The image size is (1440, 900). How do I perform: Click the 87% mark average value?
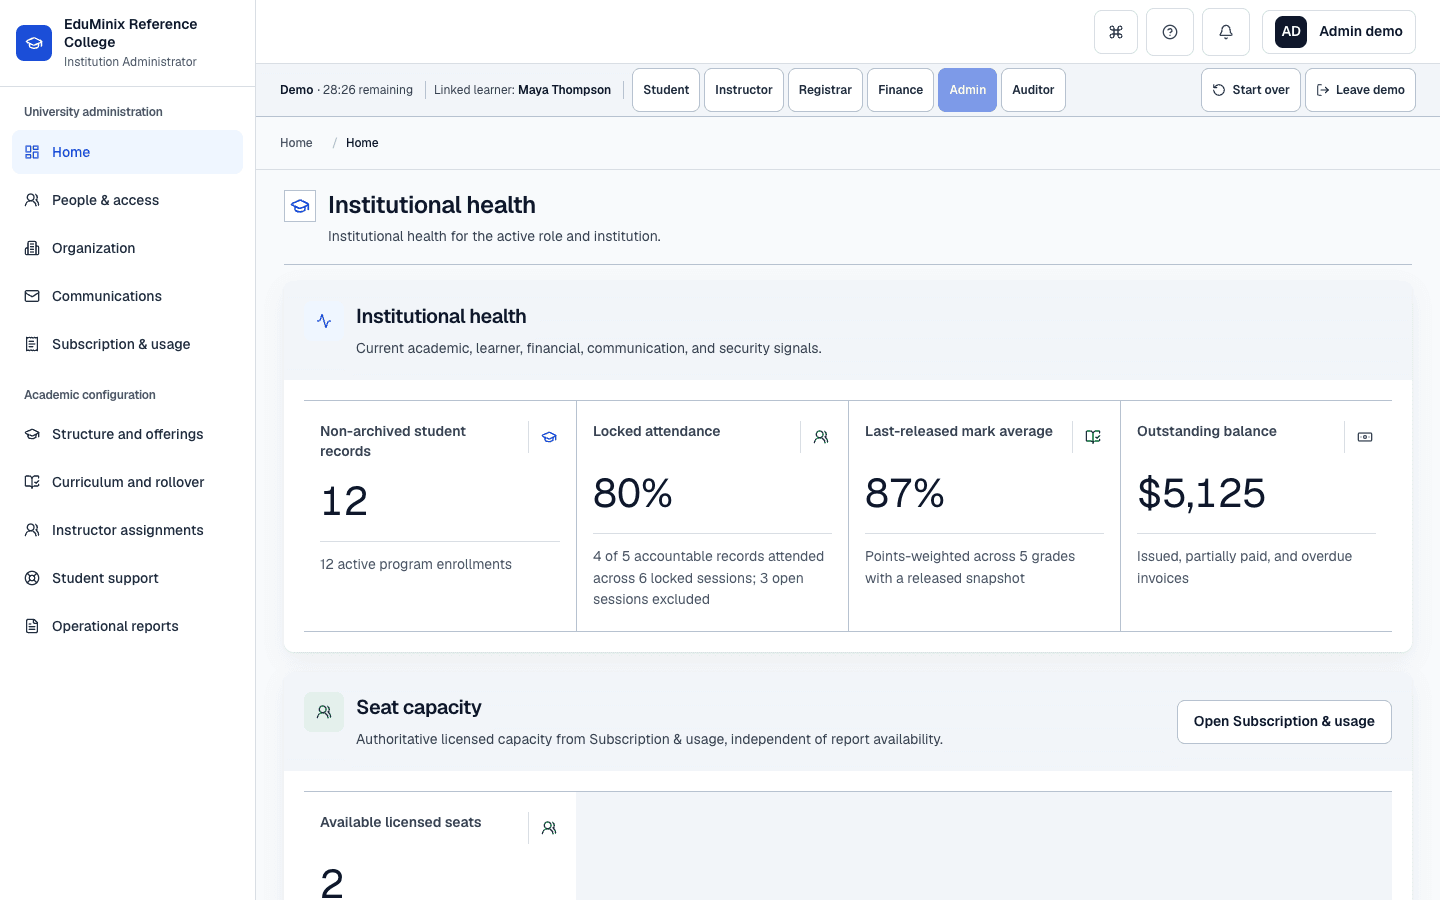click(x=905, y=493)
